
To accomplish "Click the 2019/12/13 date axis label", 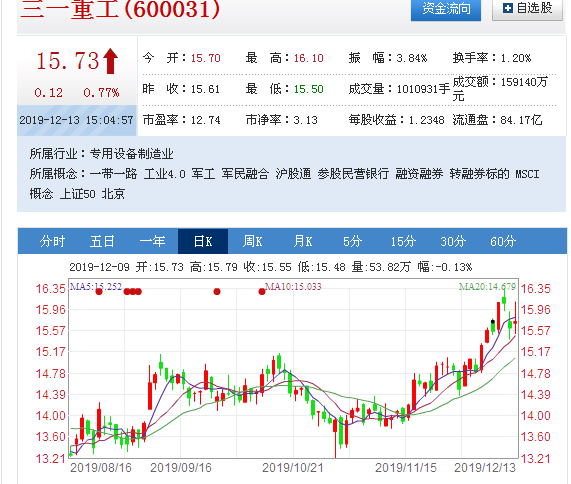I will tap(485, 468).
